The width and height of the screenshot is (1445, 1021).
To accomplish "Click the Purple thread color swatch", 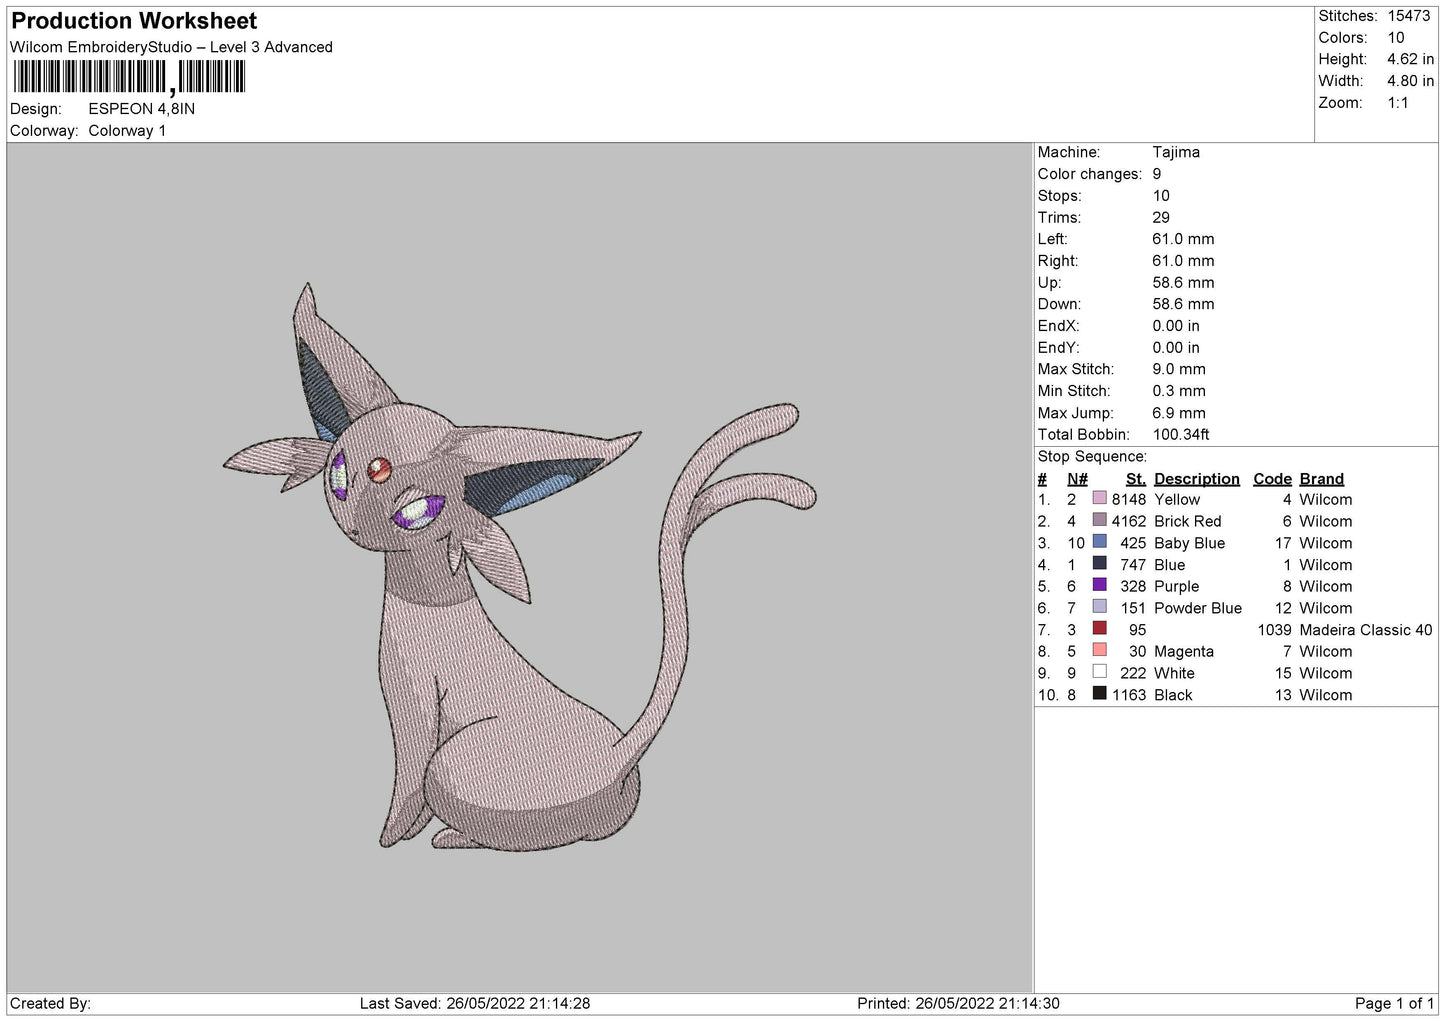I will [x=1100, y=585].
